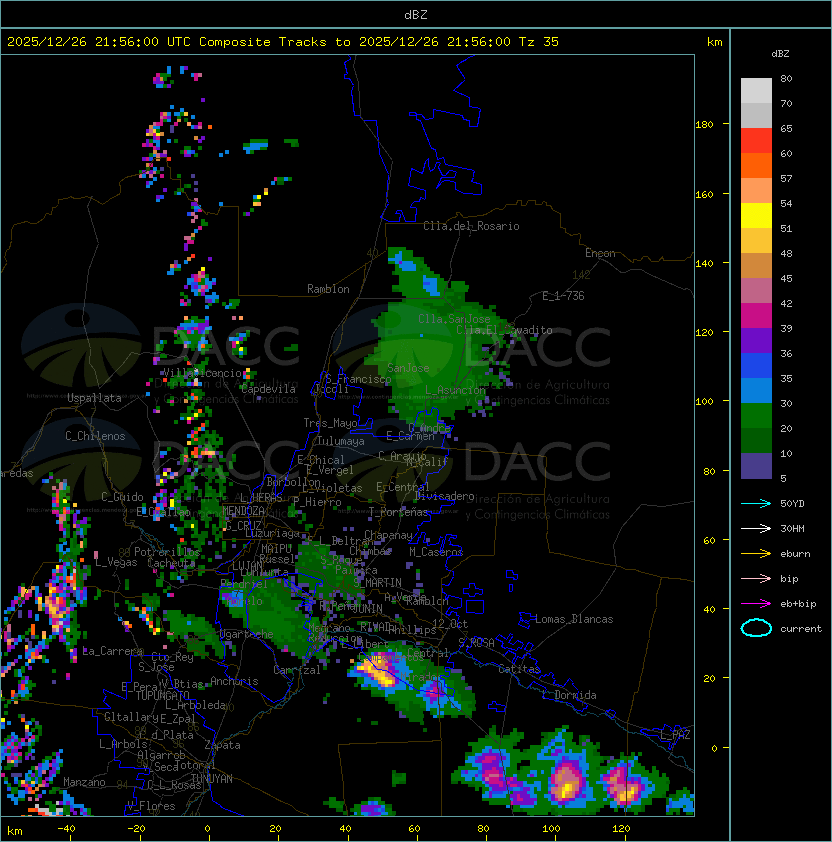The width and height of the screenshot is (832, 842).
Task: Click the '30HM' legend label
Action: [792, 529]
